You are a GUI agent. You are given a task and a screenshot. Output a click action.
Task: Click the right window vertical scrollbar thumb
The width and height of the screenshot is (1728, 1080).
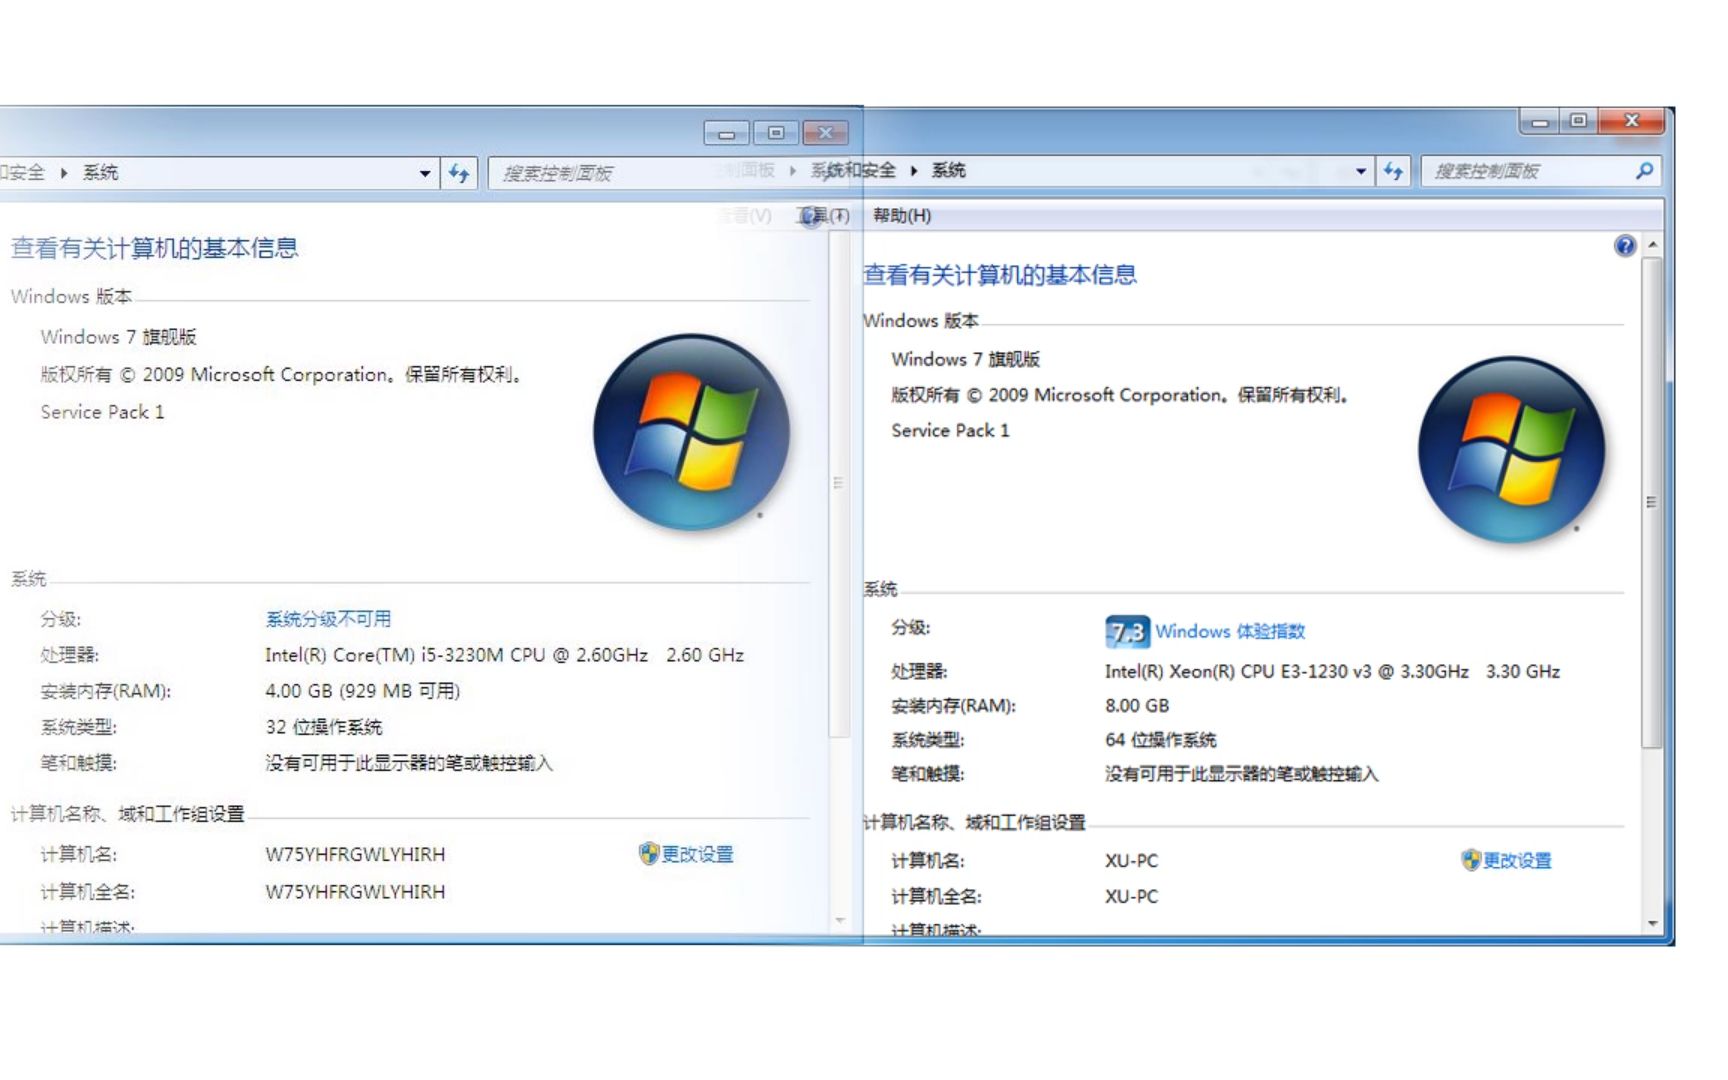1652,502
